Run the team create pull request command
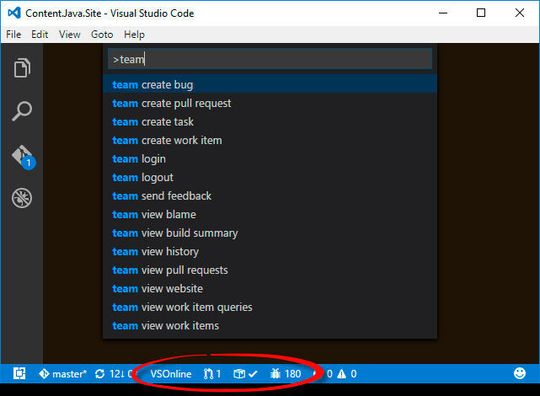Image resolution: width=540 pixels, height=396 pixels. click(270, 103)
